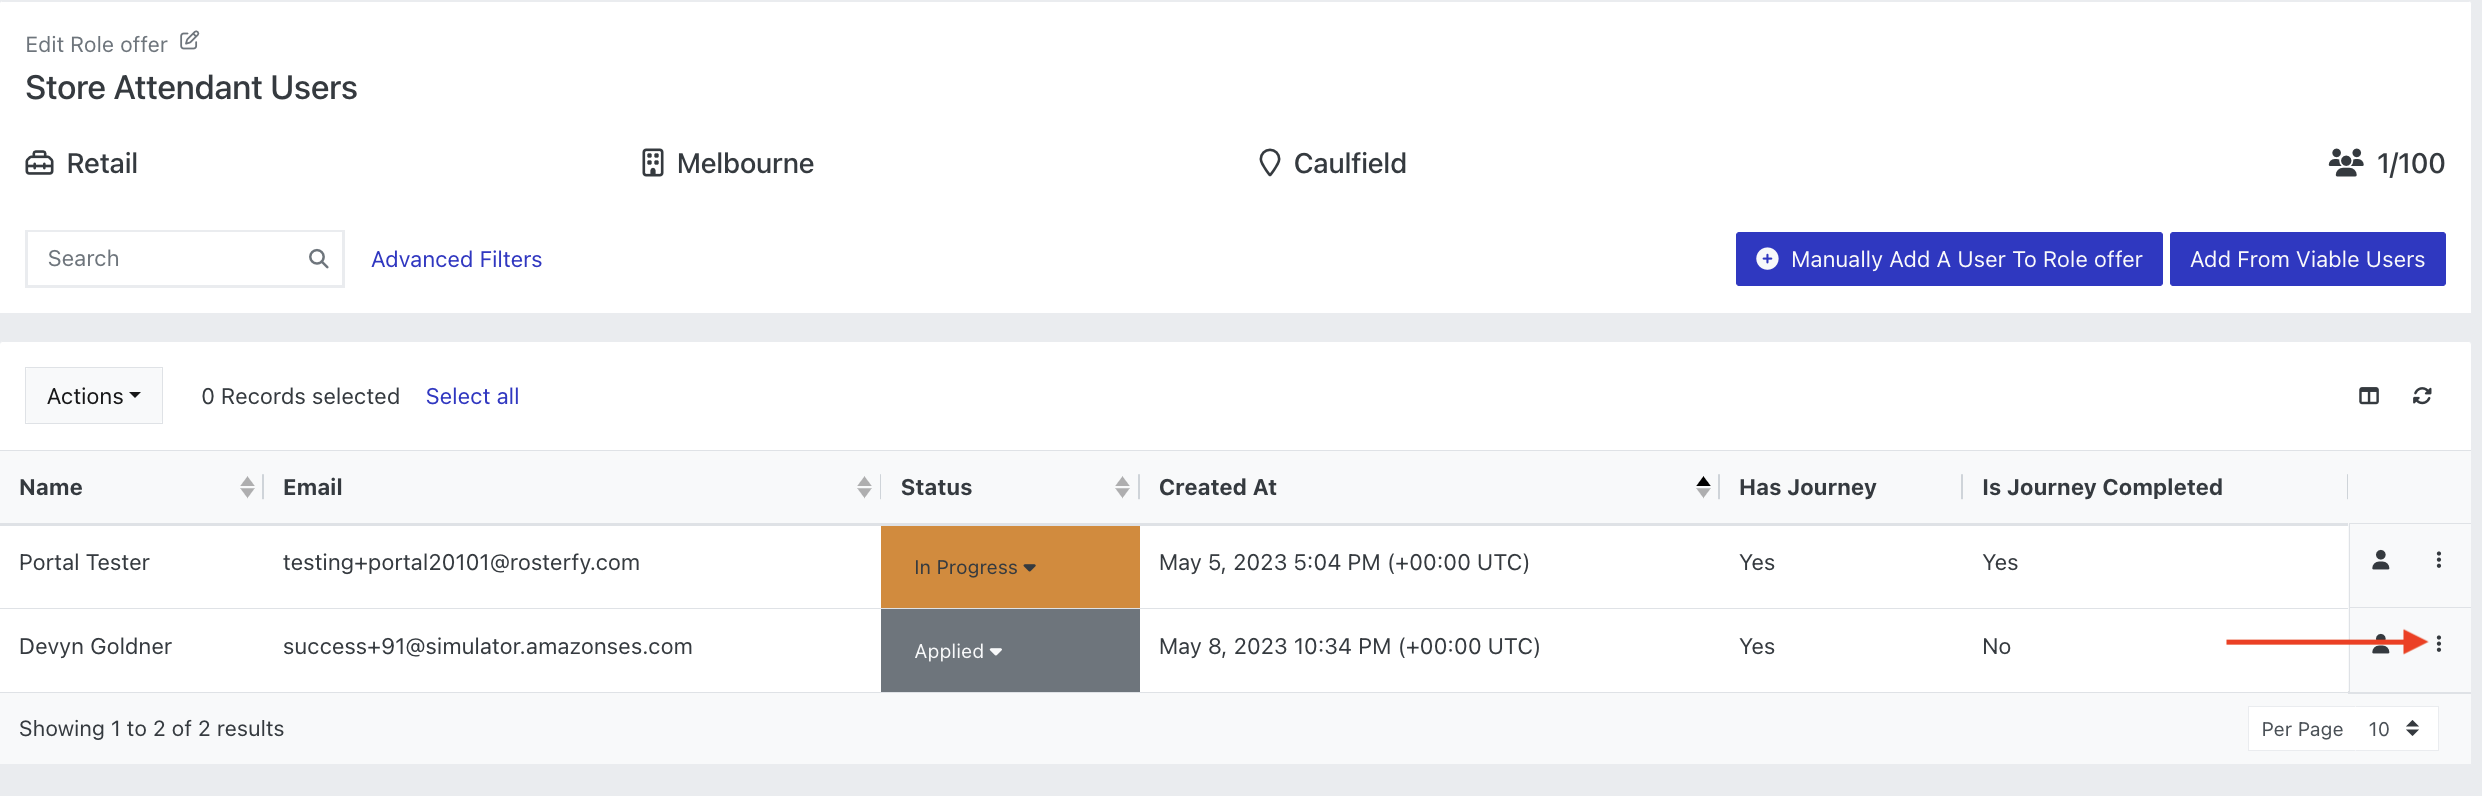
Task: Click the search magnifier icon
Action: point(319,259)
